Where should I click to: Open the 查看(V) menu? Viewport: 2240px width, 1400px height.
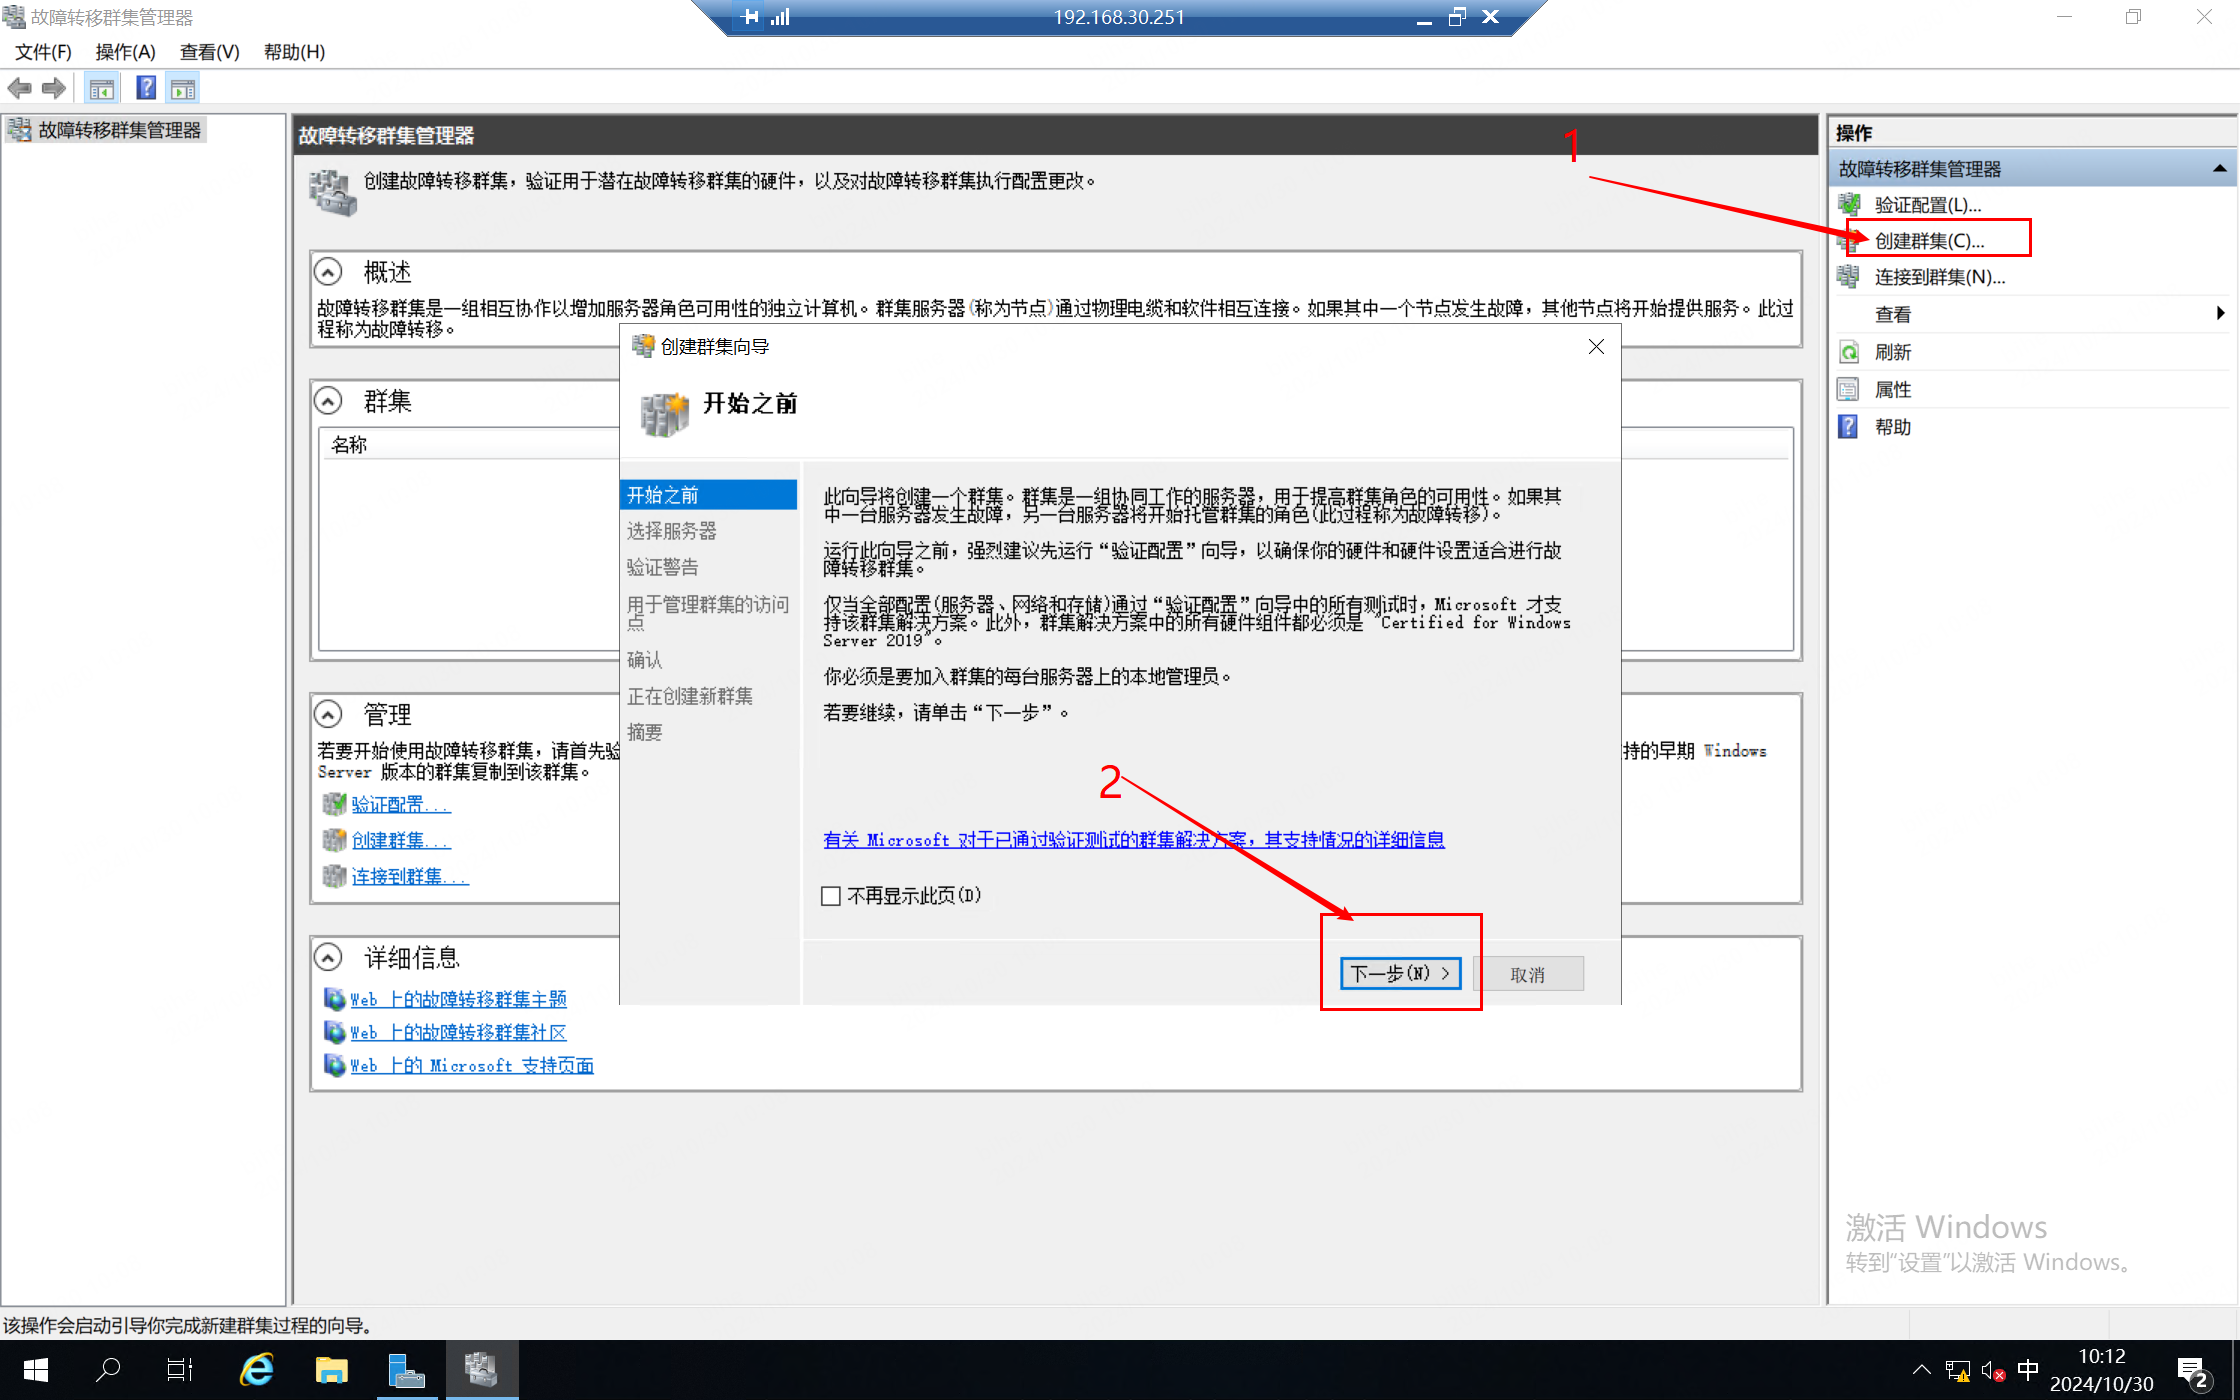tap(209, 52)
